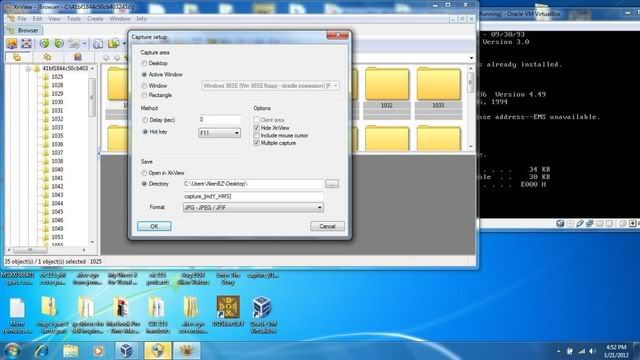
Task: Select the Active Window radio button
Action: tap(144, 75)
